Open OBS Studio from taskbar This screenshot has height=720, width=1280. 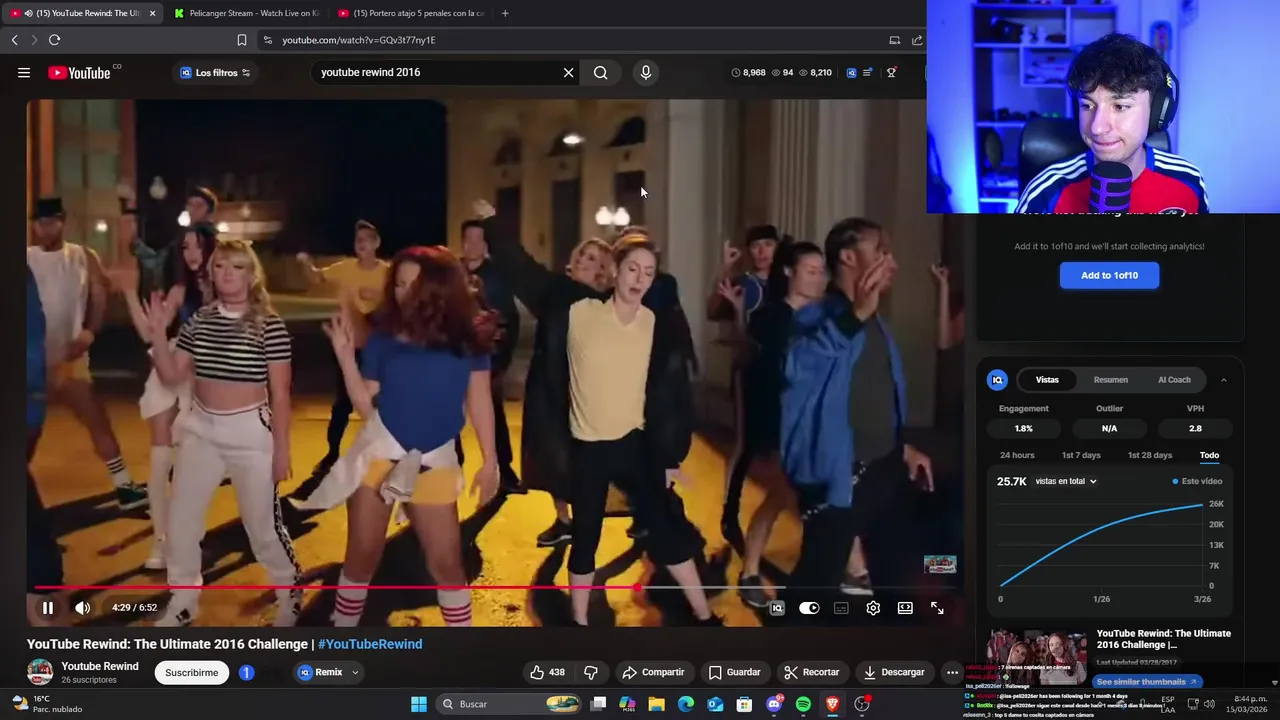tap(861, 704)
